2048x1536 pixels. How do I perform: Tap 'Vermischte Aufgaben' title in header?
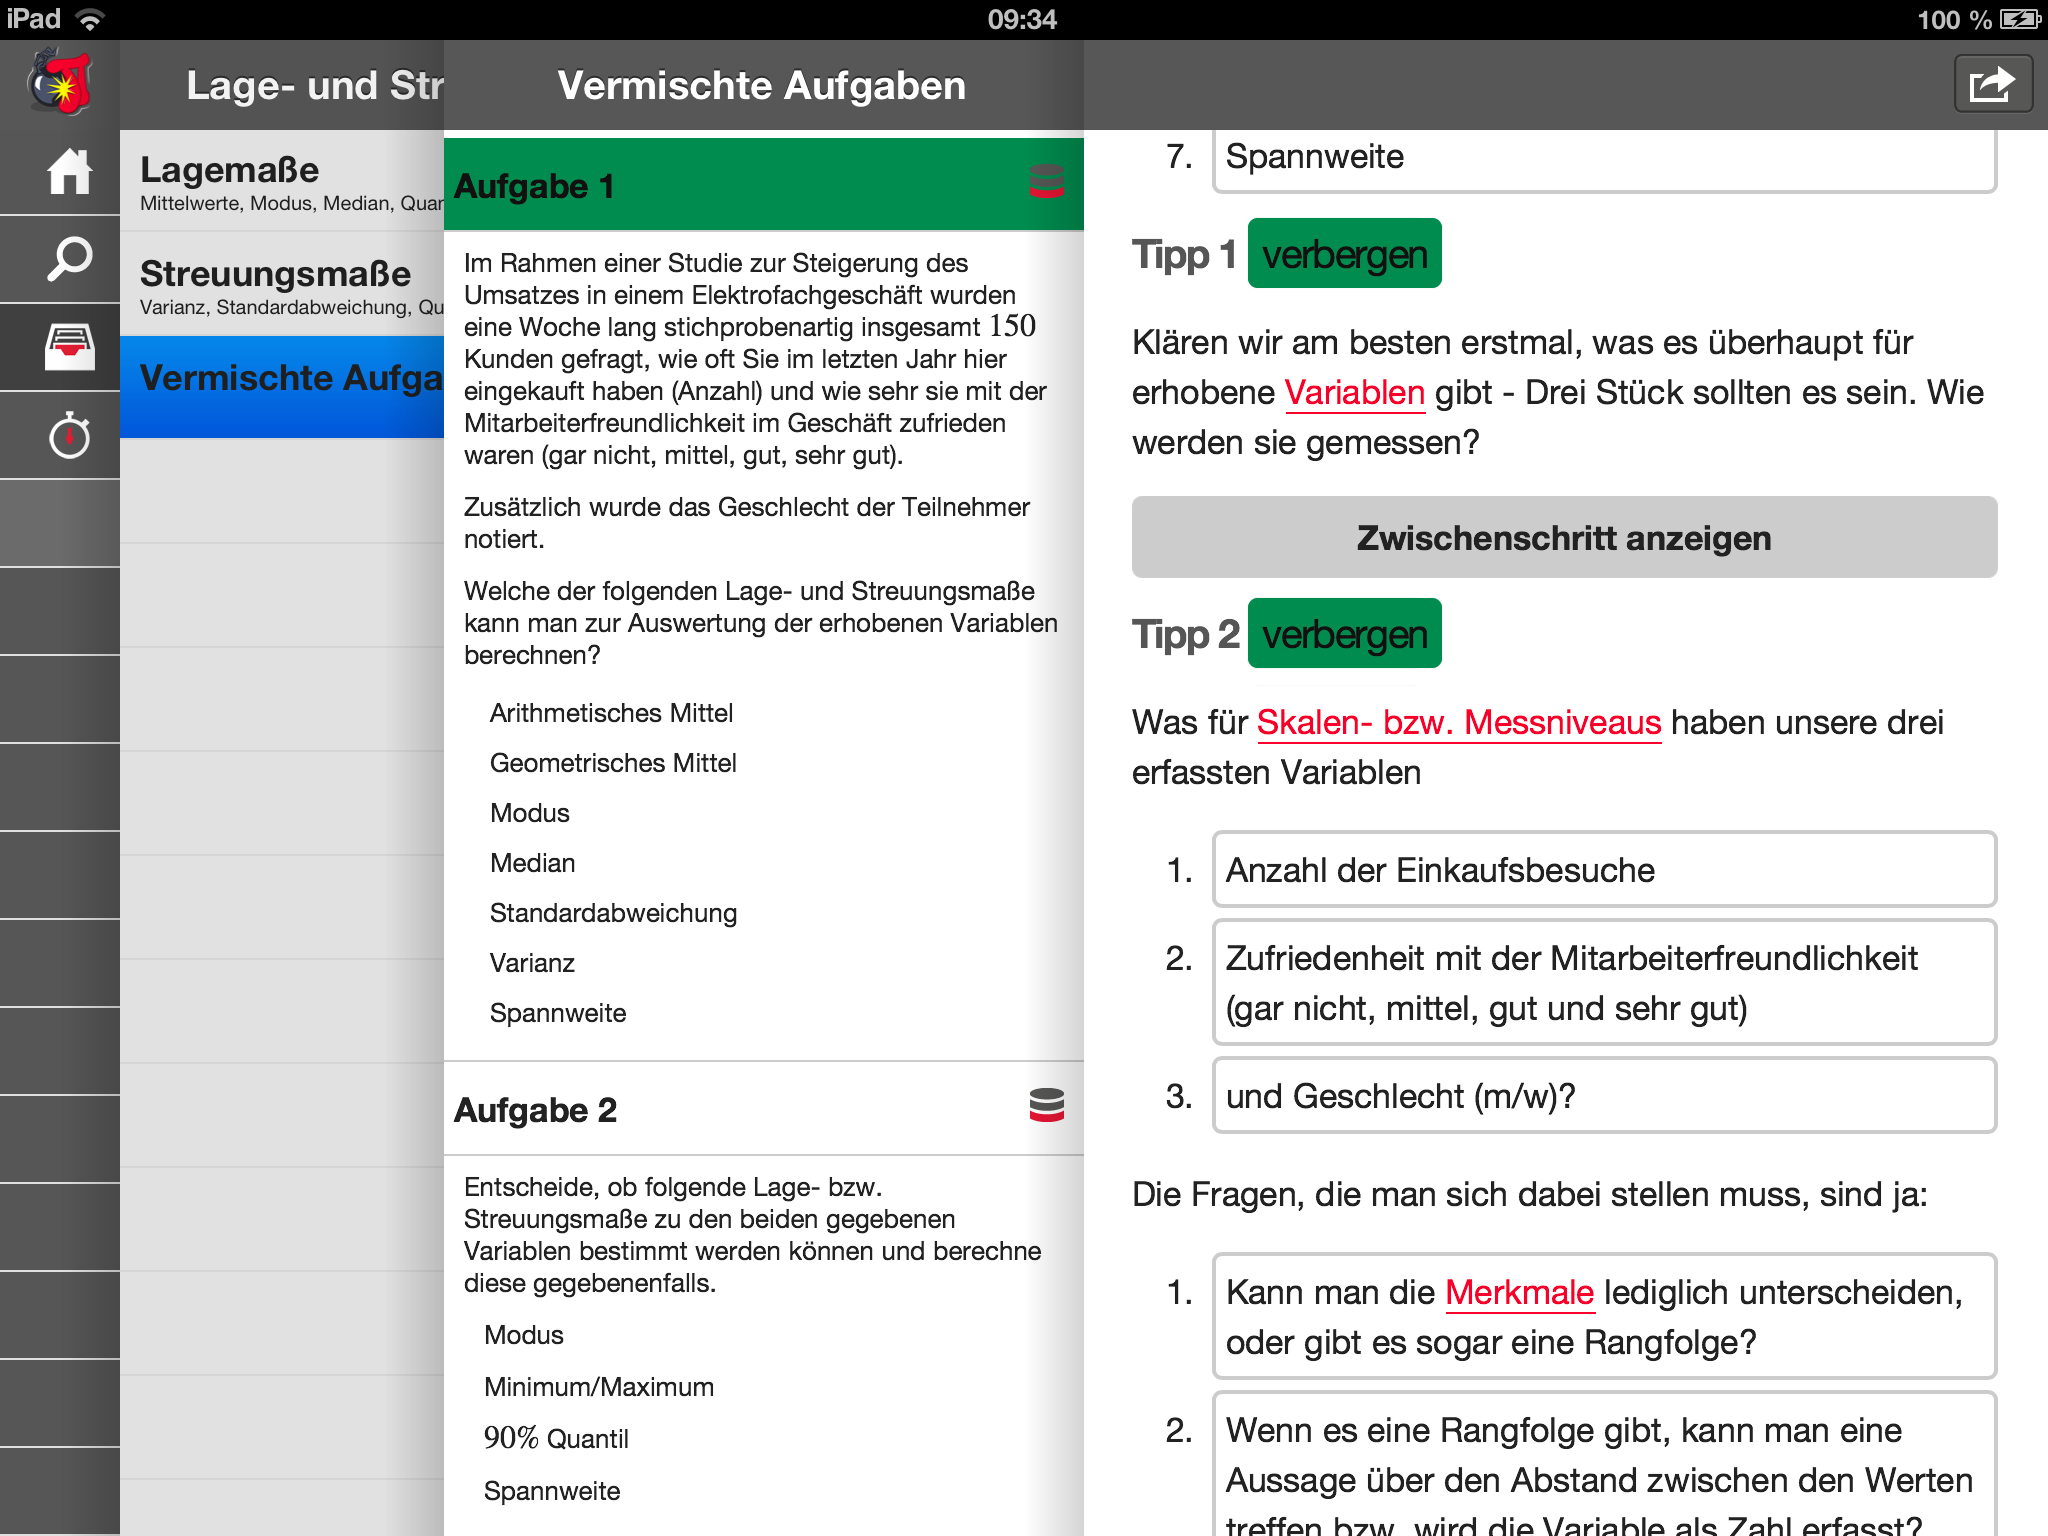pyautogui.click(x=762, y=85)
